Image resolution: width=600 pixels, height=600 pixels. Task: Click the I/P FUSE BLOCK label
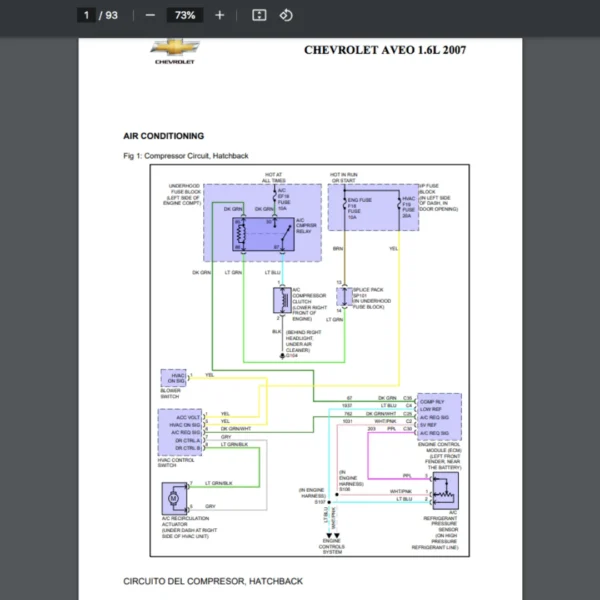(x=439, y=197)
